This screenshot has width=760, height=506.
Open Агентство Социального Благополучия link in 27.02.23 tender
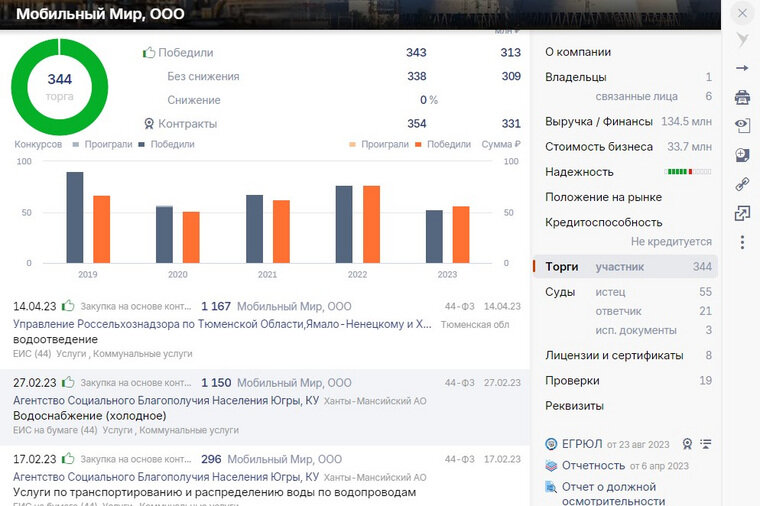[166, 400]
